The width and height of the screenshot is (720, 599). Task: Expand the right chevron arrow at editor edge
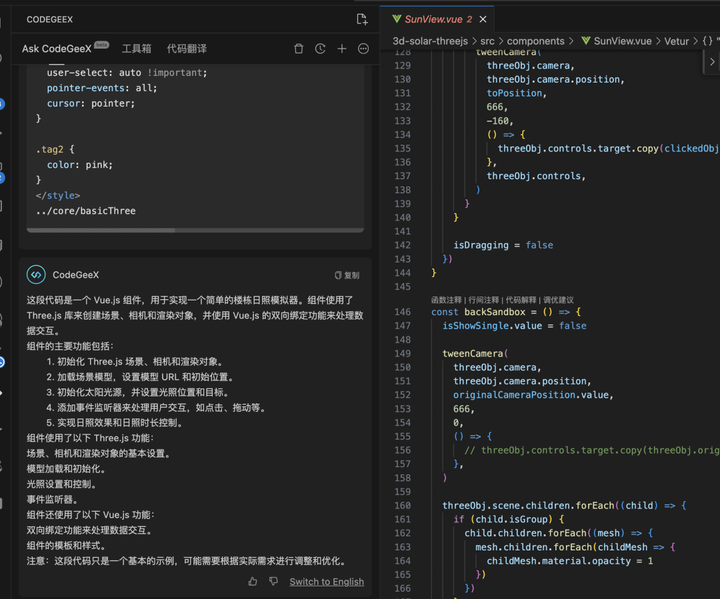[x=712, y=62]
